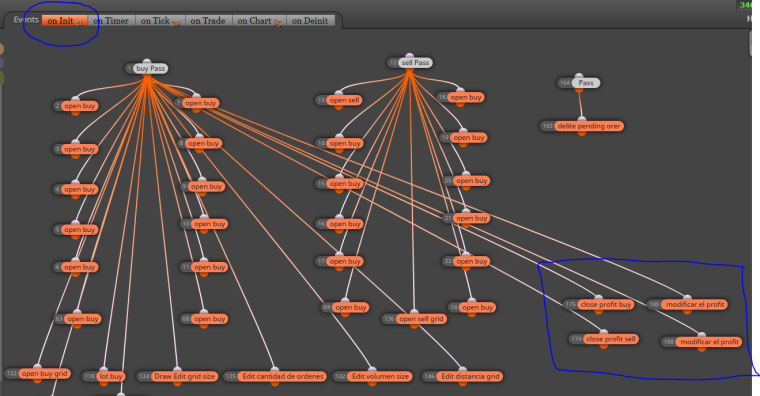Viewport: 760px width, 396px height.
Task: Open the on Timer events tab
Action: [111, 21]
